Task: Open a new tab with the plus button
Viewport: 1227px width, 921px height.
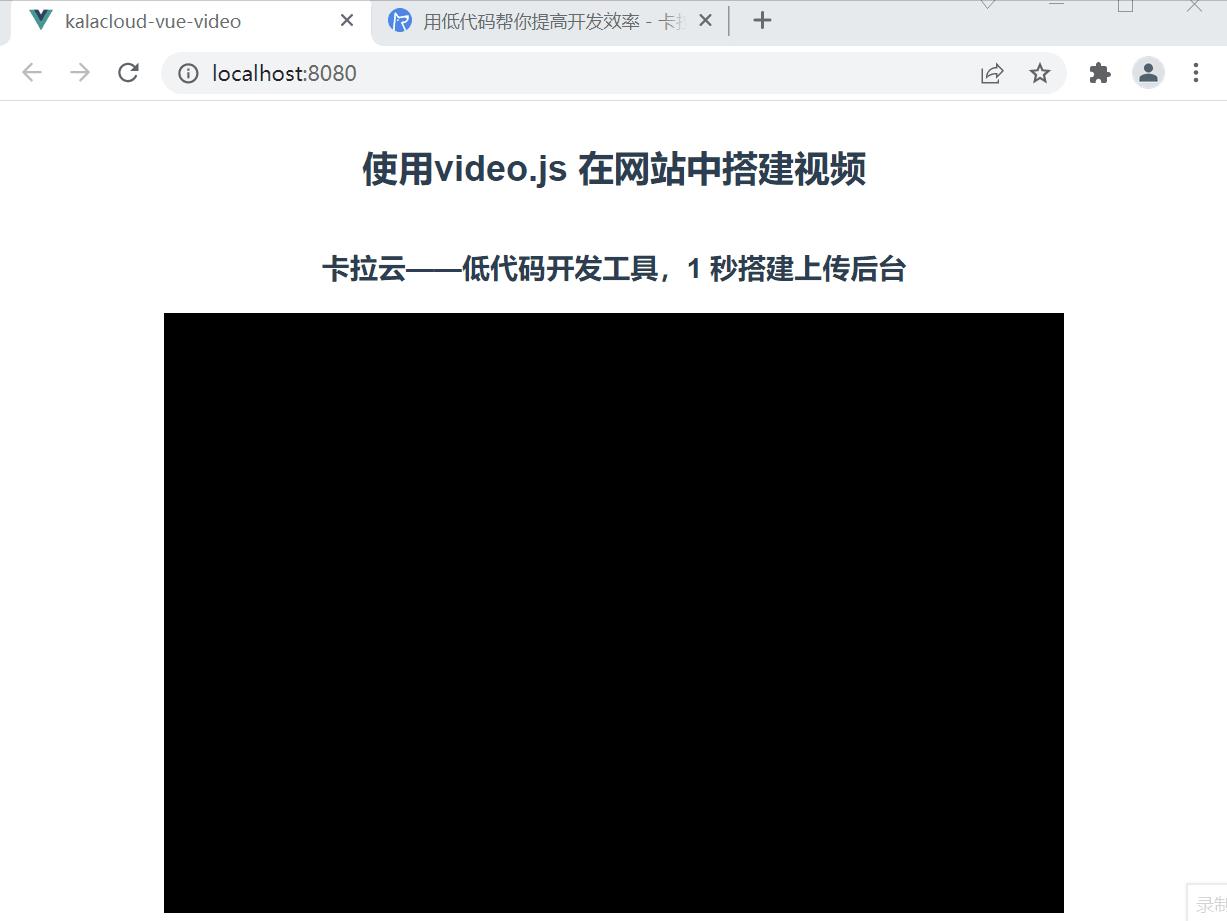Action: (761, 19)
